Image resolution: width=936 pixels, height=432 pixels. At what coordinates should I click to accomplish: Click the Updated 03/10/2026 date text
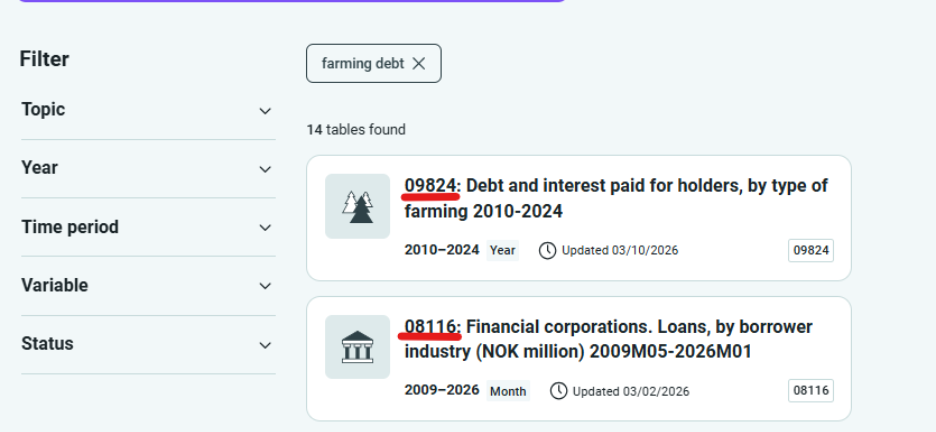tap(620, 250)
